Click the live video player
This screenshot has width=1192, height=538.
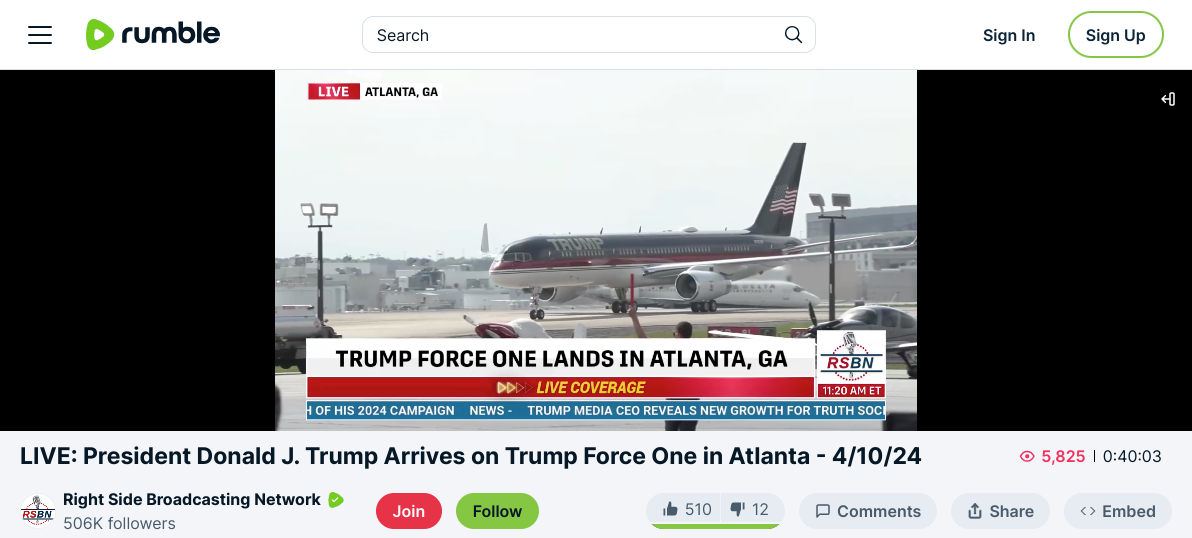pos(596,250)
